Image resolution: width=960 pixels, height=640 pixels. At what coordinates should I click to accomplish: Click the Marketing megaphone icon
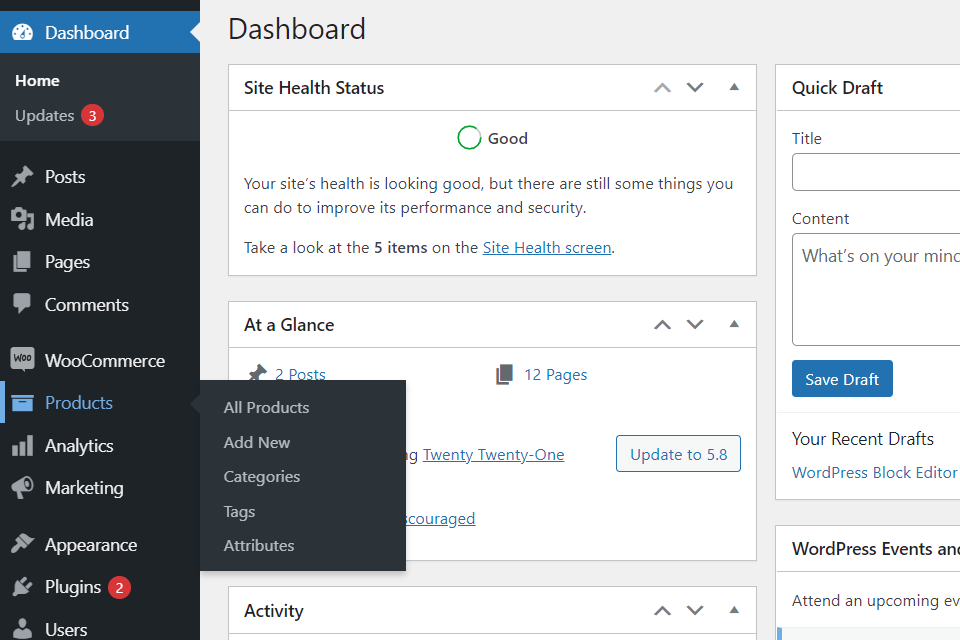(x=23, y=488)
